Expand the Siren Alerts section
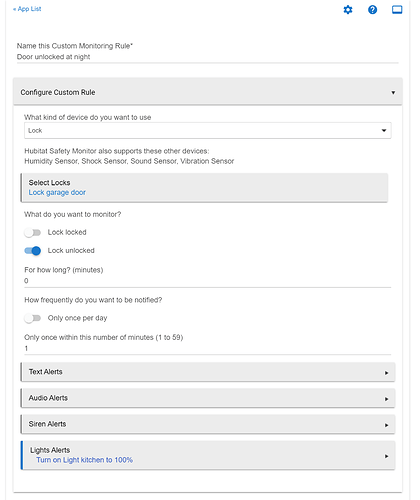Image resolution: width=420 pixels, height=500 pixels. [208, 424]
